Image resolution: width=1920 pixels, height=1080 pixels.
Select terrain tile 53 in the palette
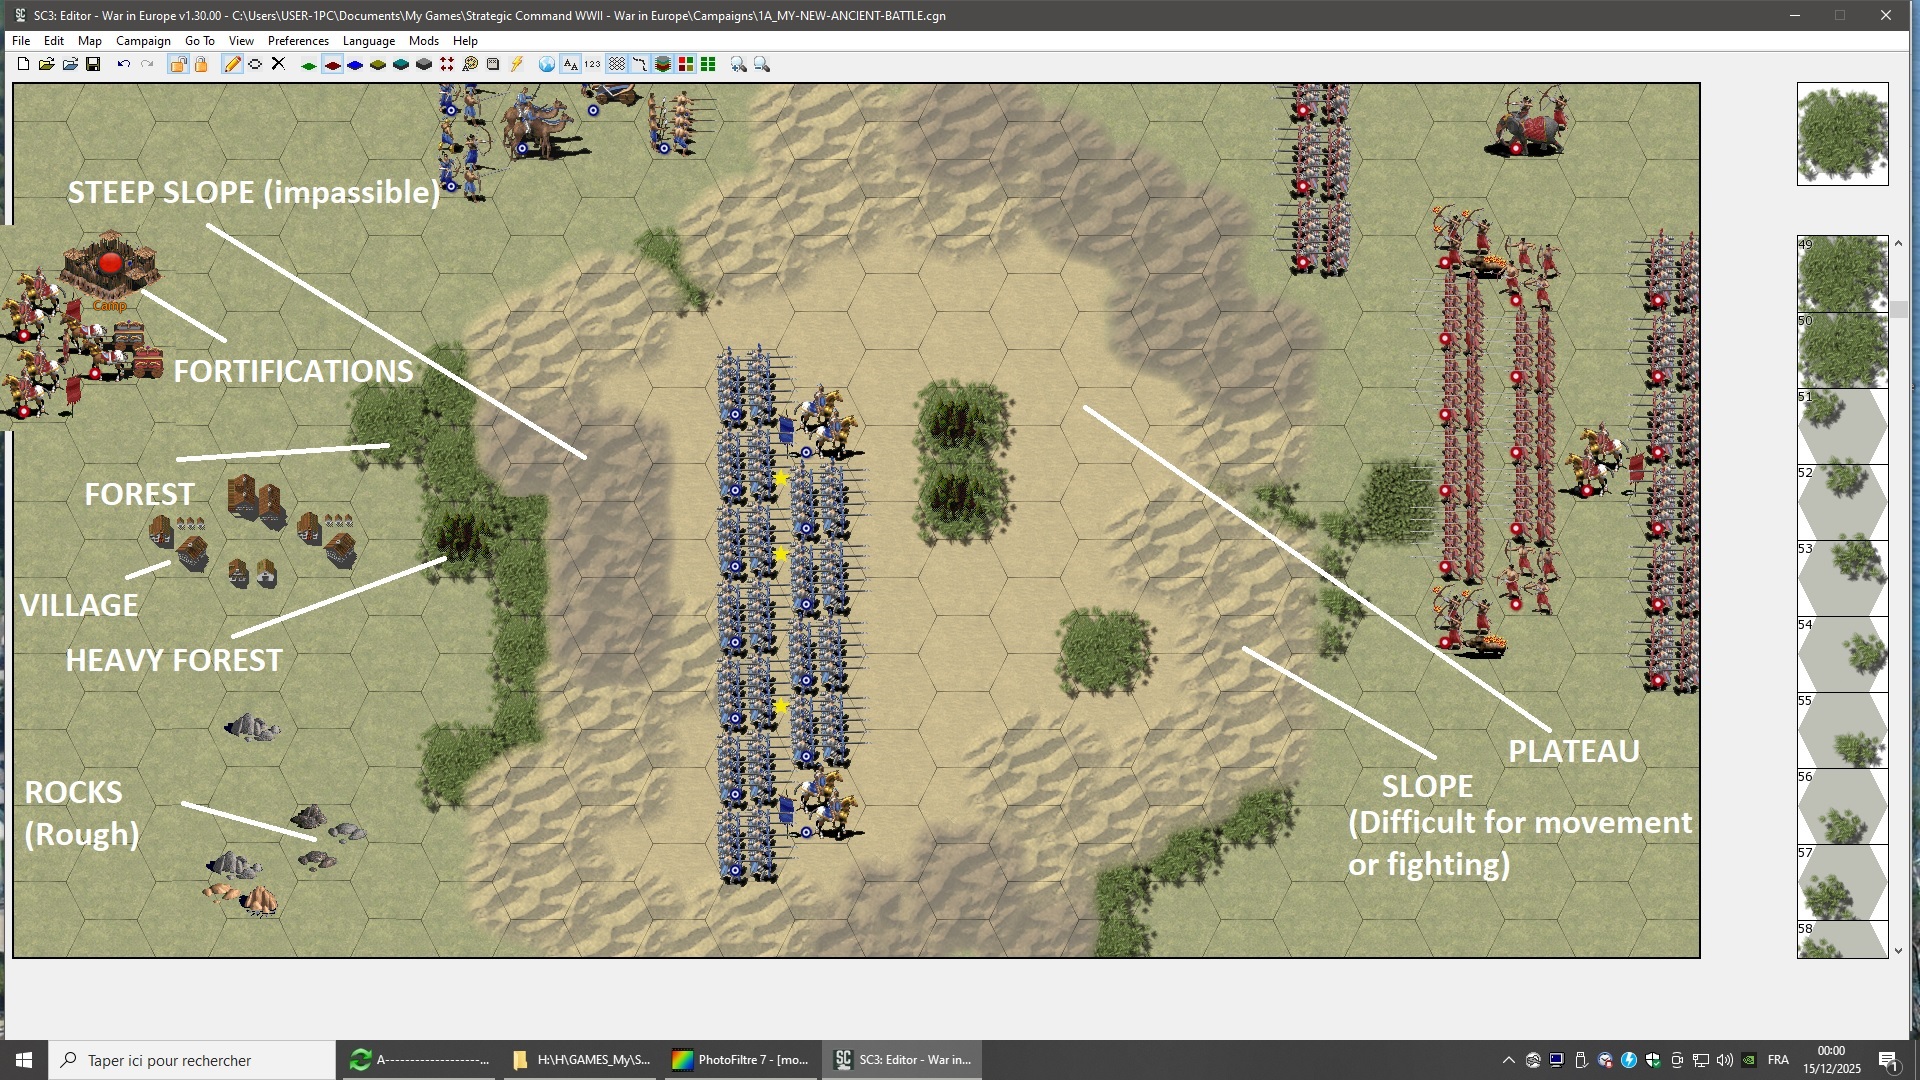[x=1843, y=578]
